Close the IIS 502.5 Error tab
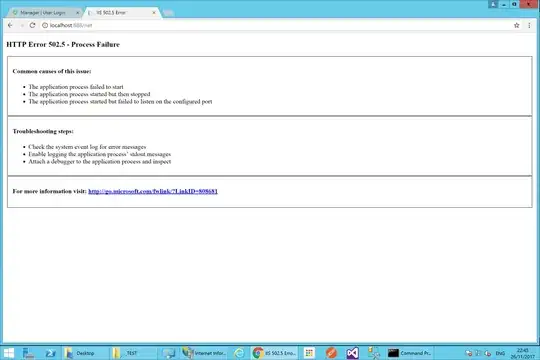Viewport: 540px width, 360px height. [154, 13]
